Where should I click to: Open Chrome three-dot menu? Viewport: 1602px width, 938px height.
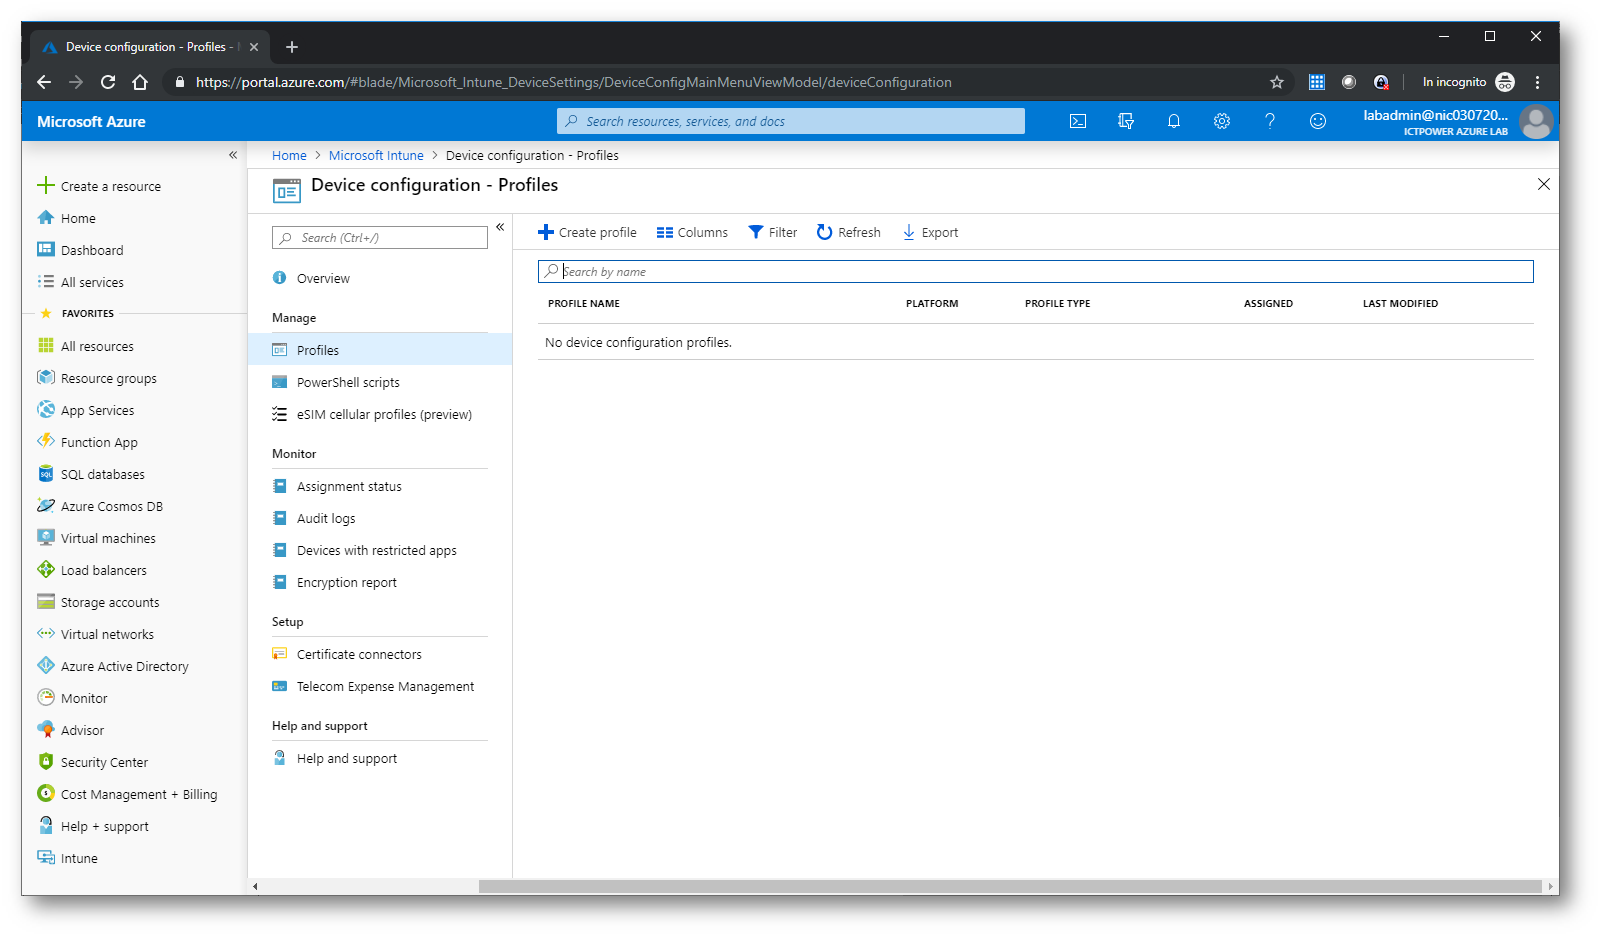1538,82
